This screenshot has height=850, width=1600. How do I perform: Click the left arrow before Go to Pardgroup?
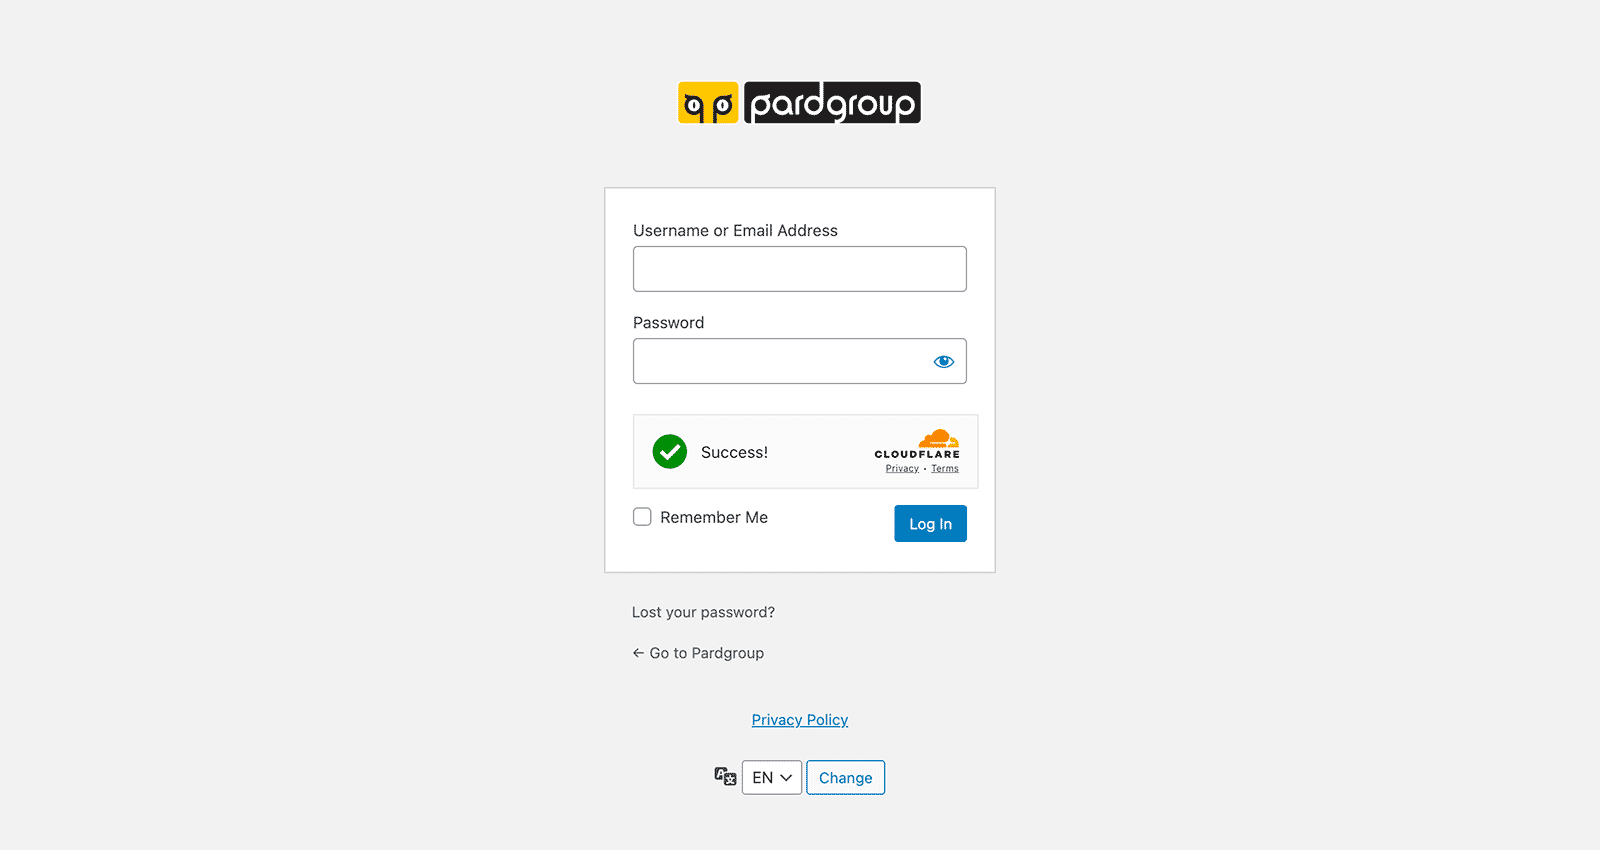(x=638, y=653)
